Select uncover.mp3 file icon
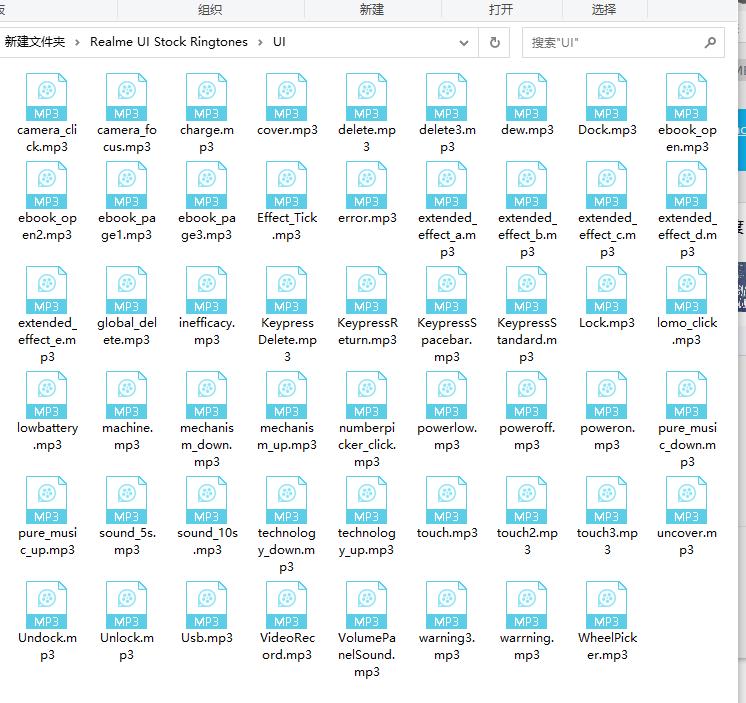The height and width of the screenshot is (703, 746). [x=686, y=500]
